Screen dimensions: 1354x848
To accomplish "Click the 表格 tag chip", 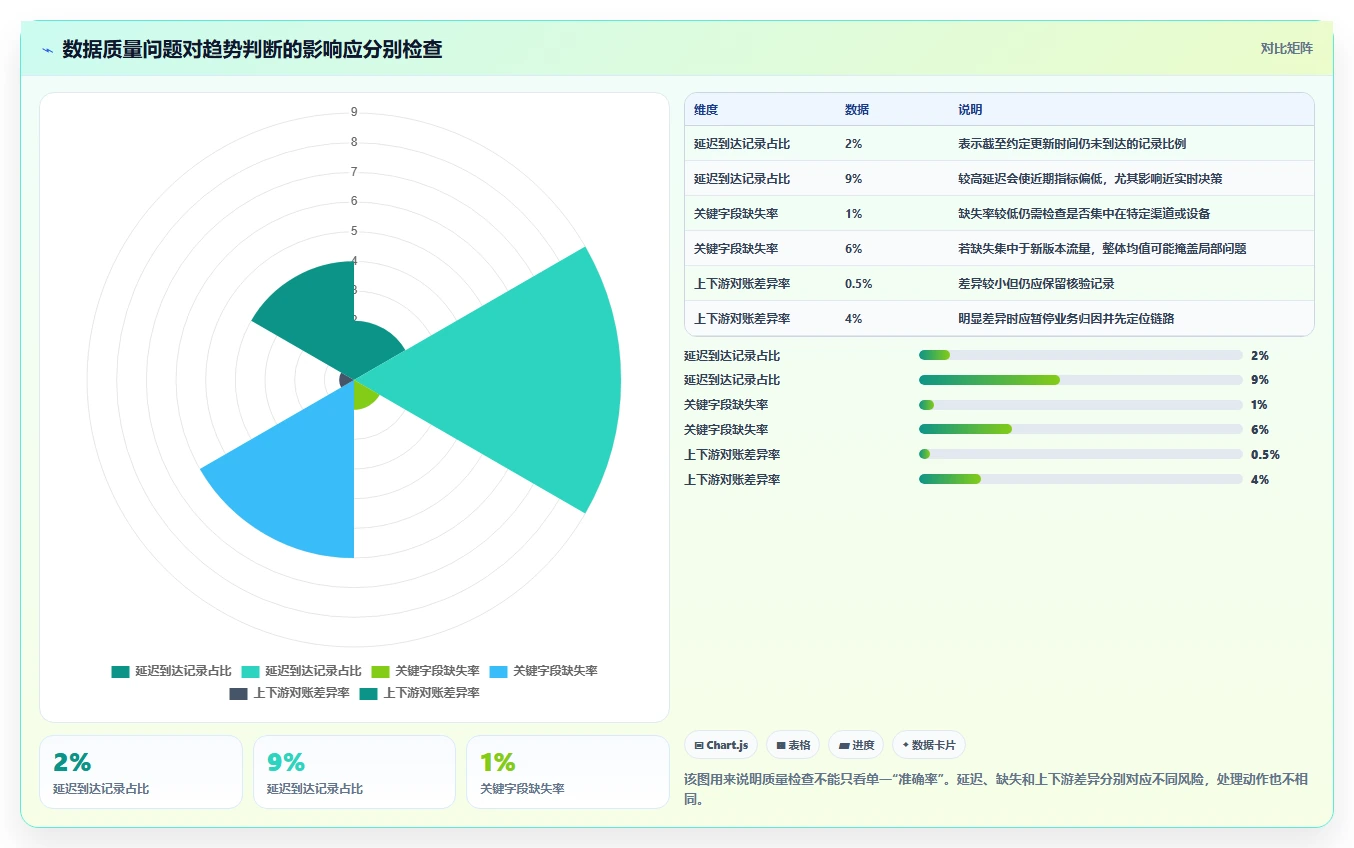I will 793,745.
